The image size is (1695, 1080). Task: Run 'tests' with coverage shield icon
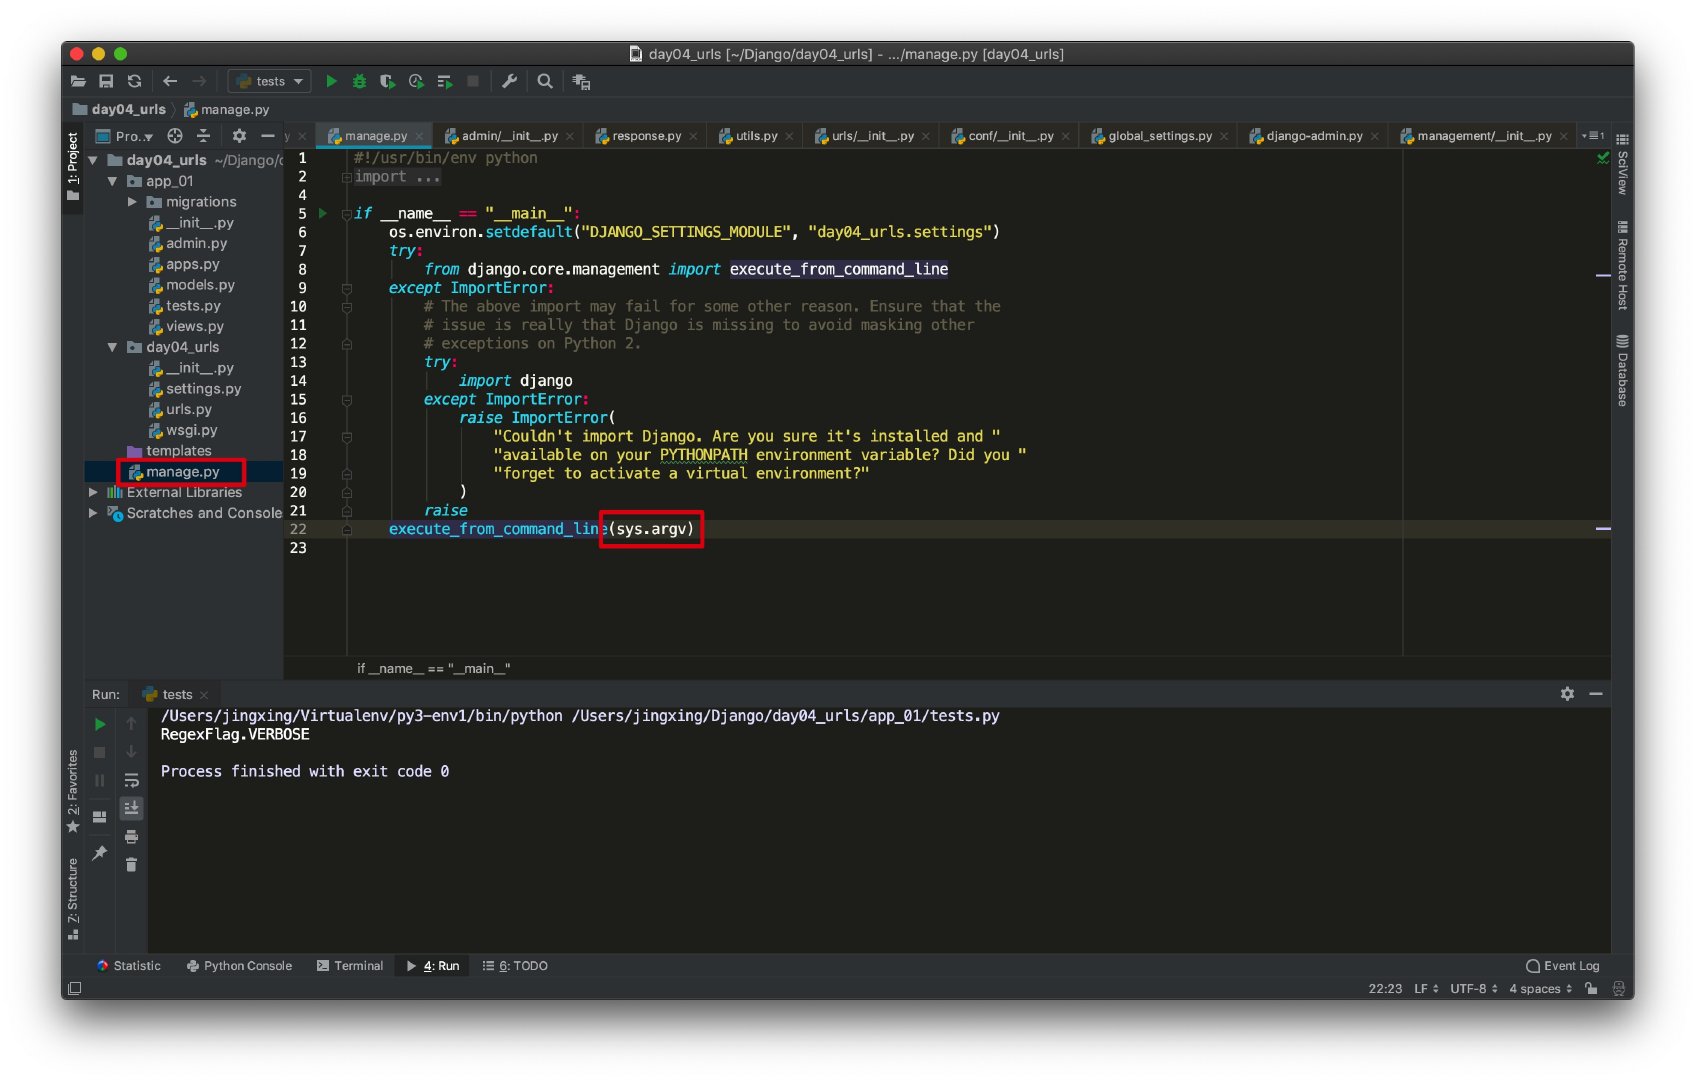coord(387,81)
